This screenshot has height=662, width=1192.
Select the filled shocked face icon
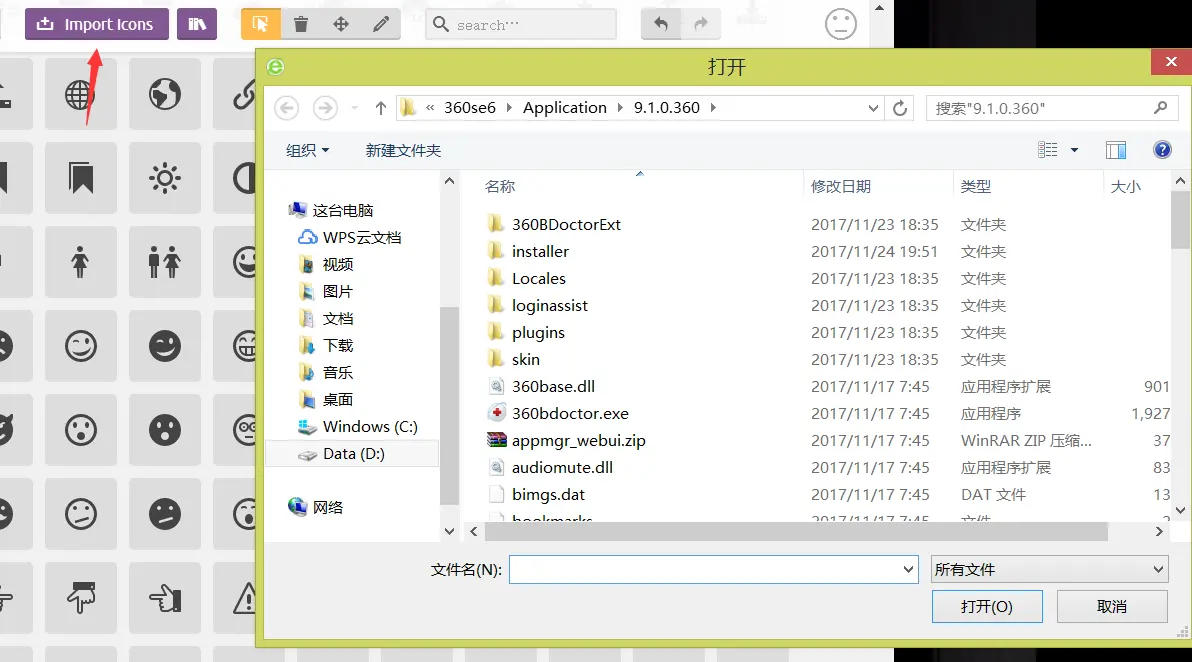(x=165, y=430)
